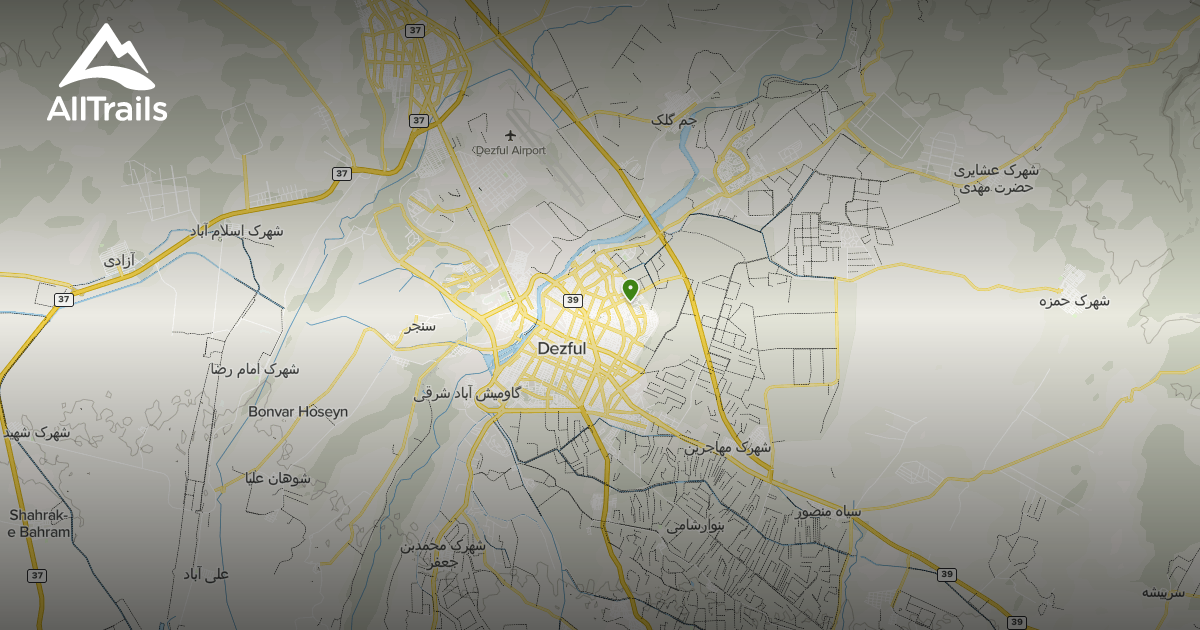Click the Route 37 shield at top of map
This screenshot has height=630, width=1200.
coord(416,30)
